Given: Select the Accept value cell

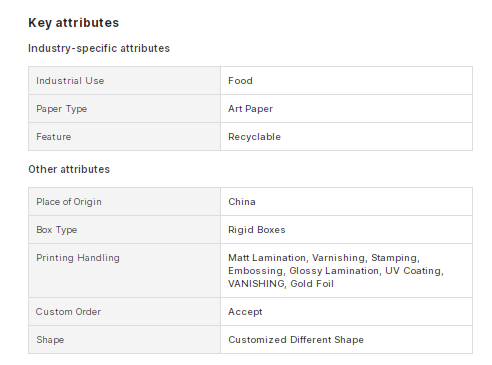Looking at the screenshot, I should click(x=346, y=312).
